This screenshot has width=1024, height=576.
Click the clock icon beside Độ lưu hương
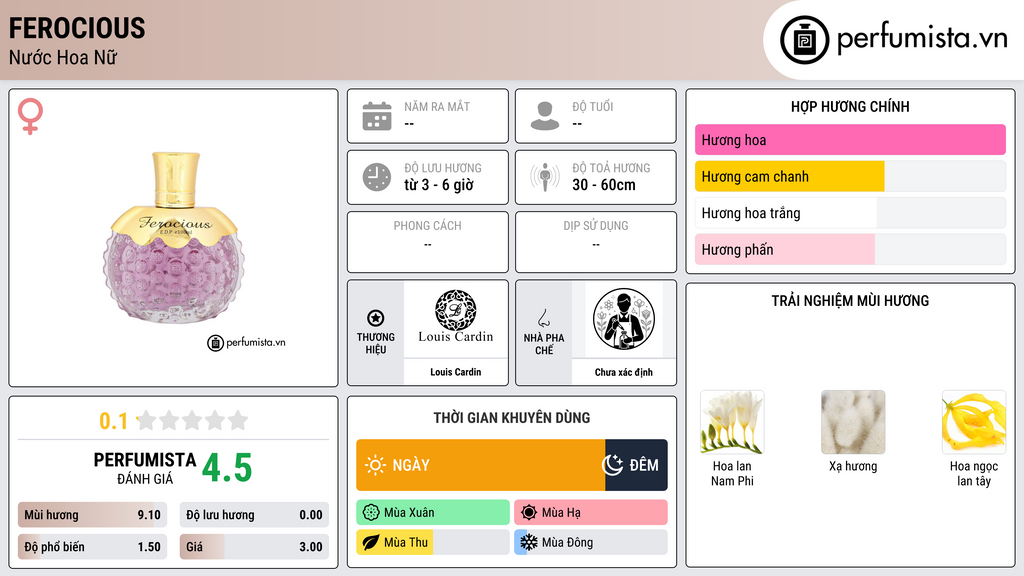click(x=377, y=177)
